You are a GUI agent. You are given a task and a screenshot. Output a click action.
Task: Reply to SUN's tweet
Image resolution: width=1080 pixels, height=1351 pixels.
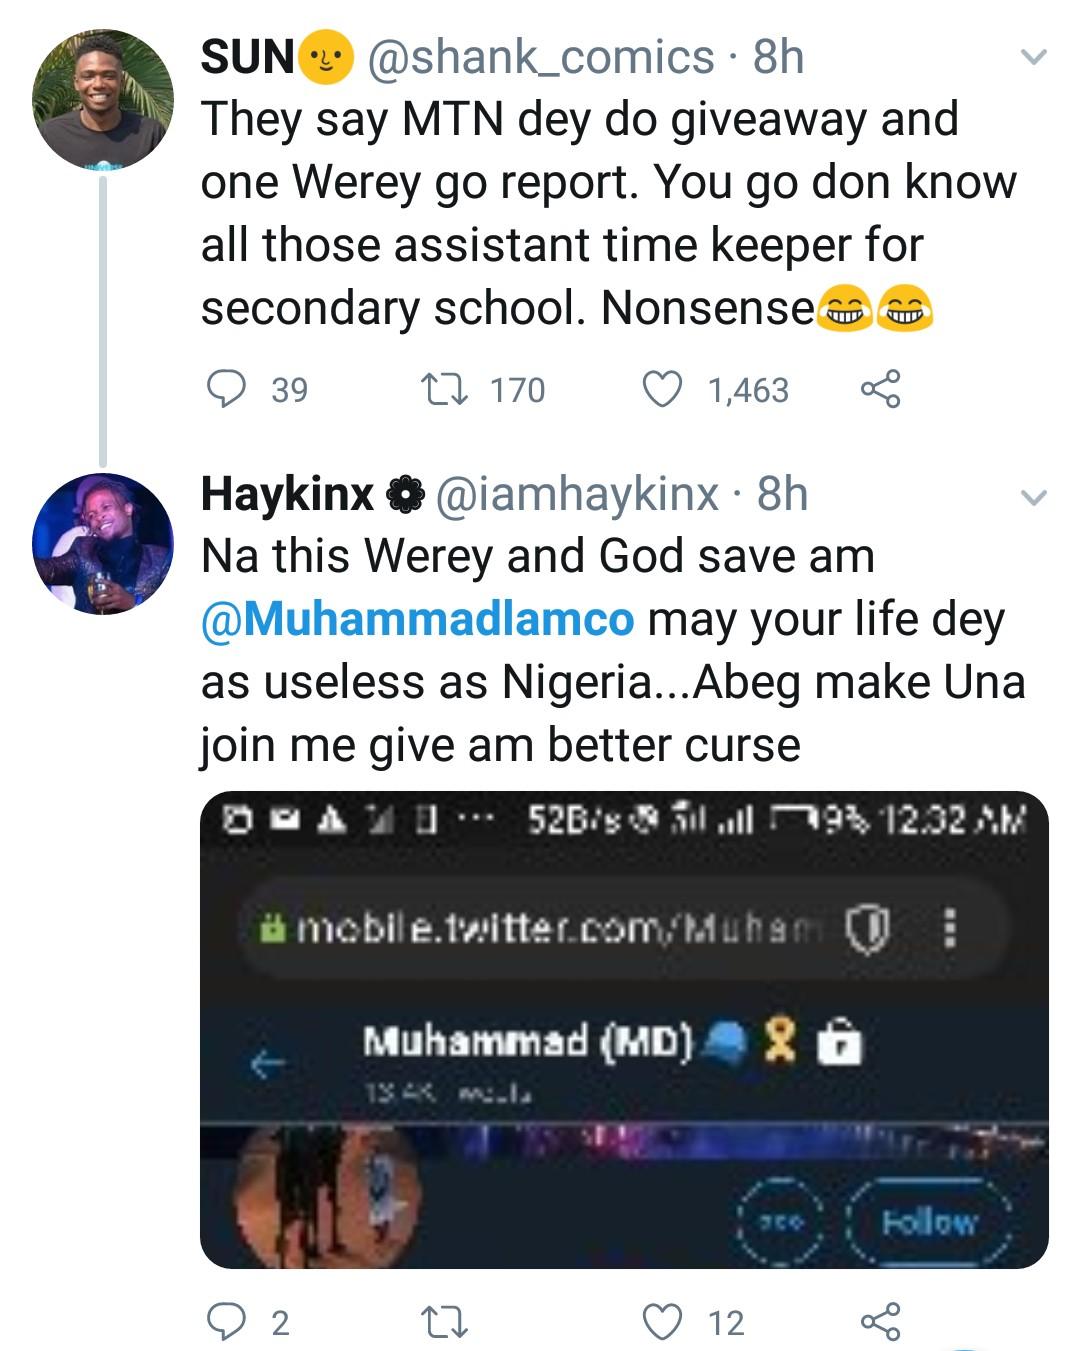pyautogui.click(x=226, y=388)
